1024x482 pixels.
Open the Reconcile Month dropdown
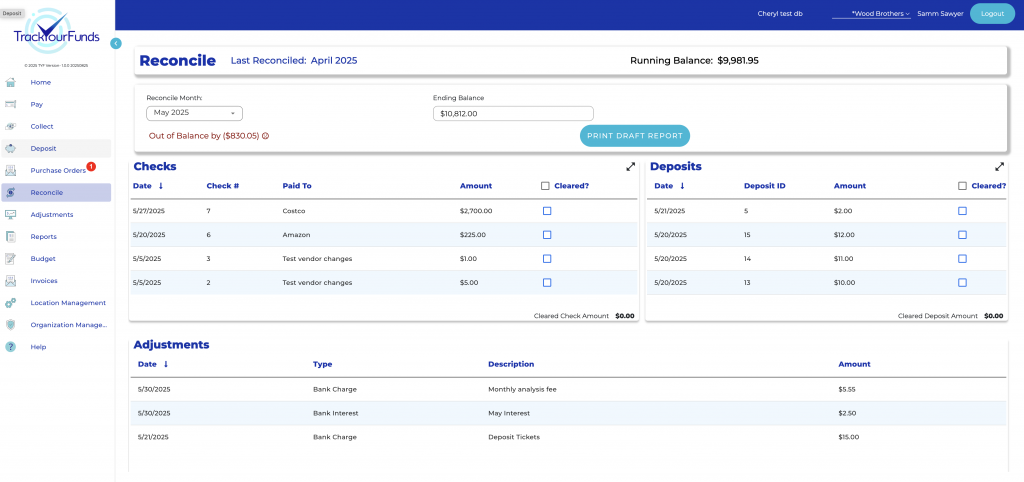(x=194, y=113)
